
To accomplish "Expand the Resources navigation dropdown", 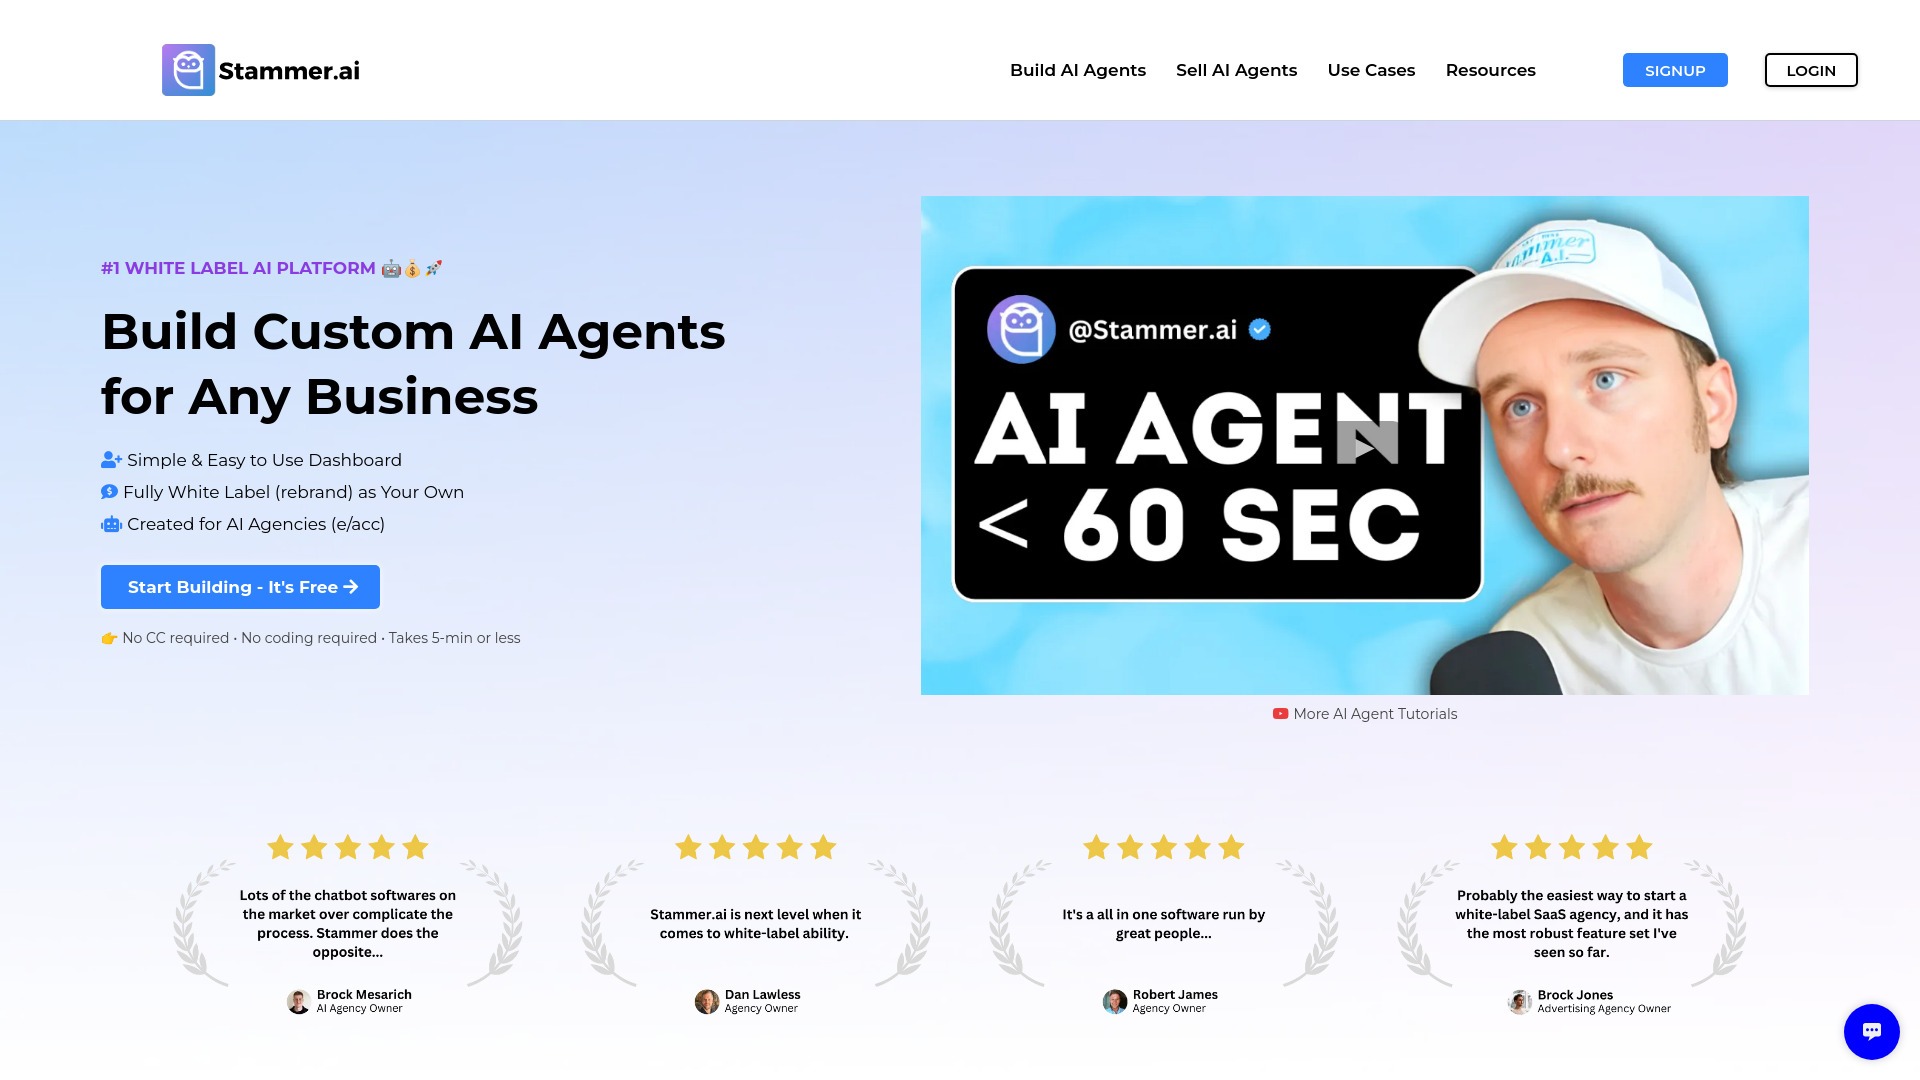I will (1490, 70).
